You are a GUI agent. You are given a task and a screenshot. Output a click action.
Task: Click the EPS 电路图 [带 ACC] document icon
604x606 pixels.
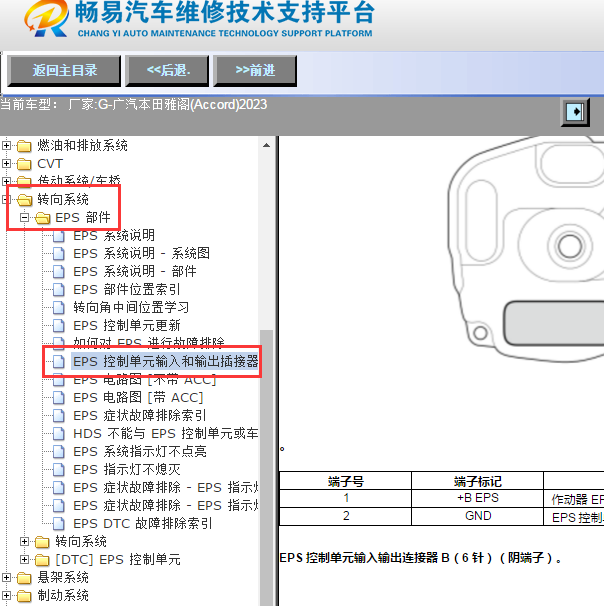(x=59, y=398)
